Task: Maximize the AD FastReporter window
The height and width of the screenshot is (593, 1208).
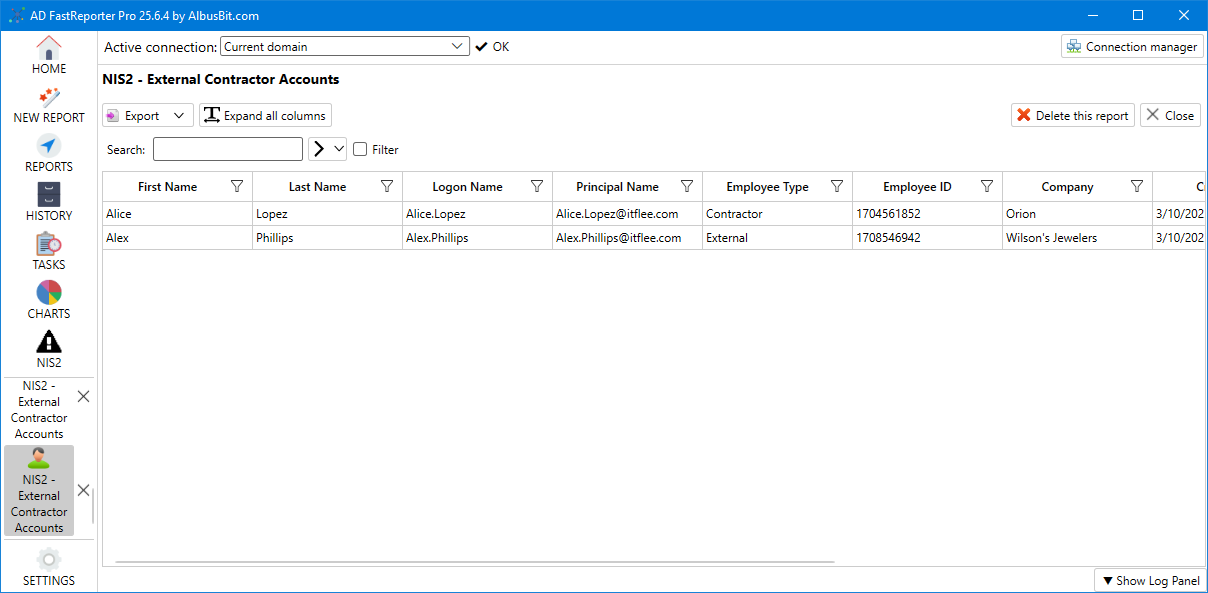Action: (x=1138, y=15)
